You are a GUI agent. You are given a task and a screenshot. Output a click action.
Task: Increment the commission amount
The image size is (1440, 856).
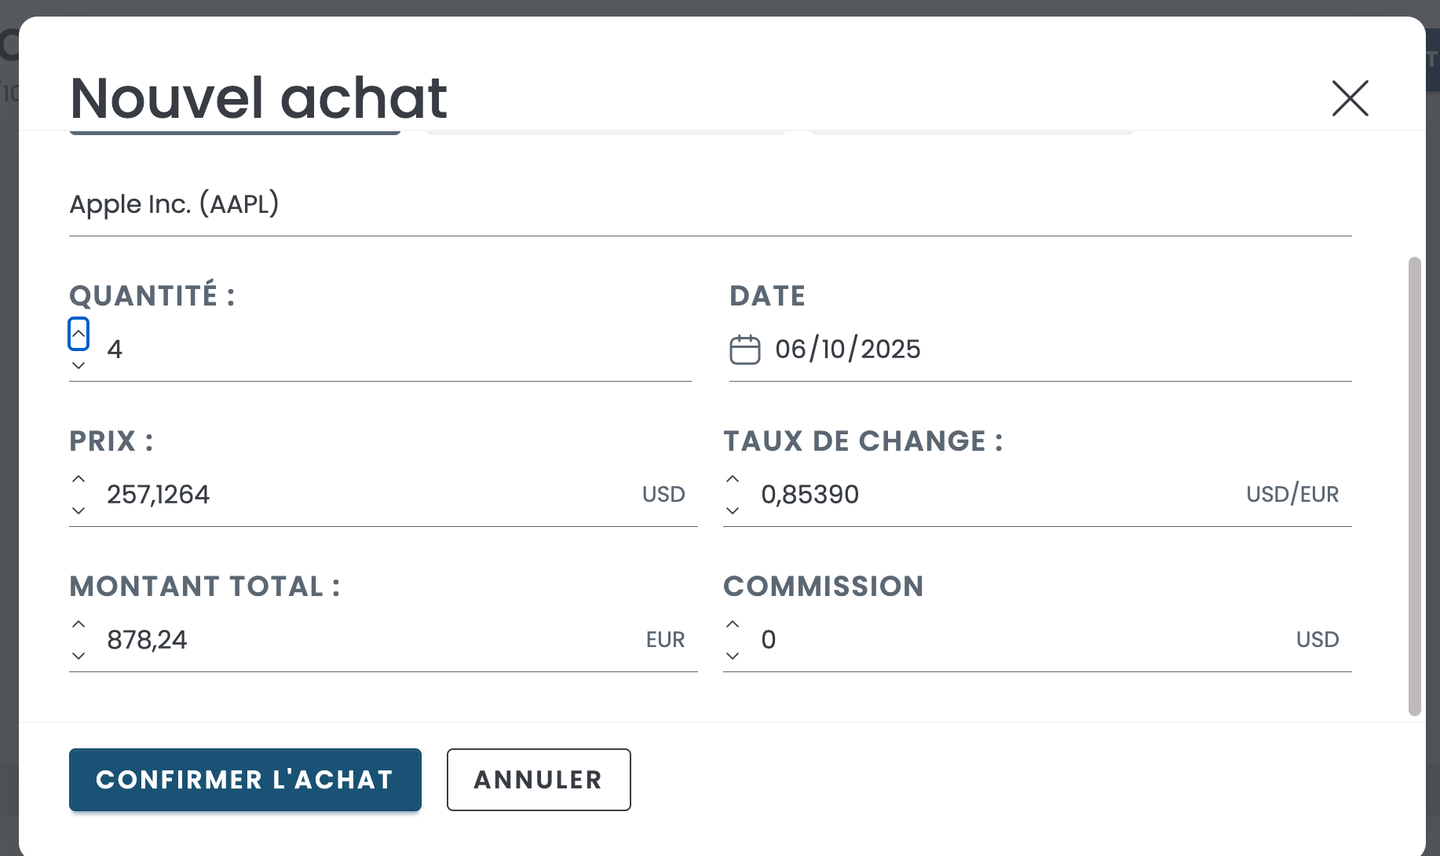coord(733,624)
